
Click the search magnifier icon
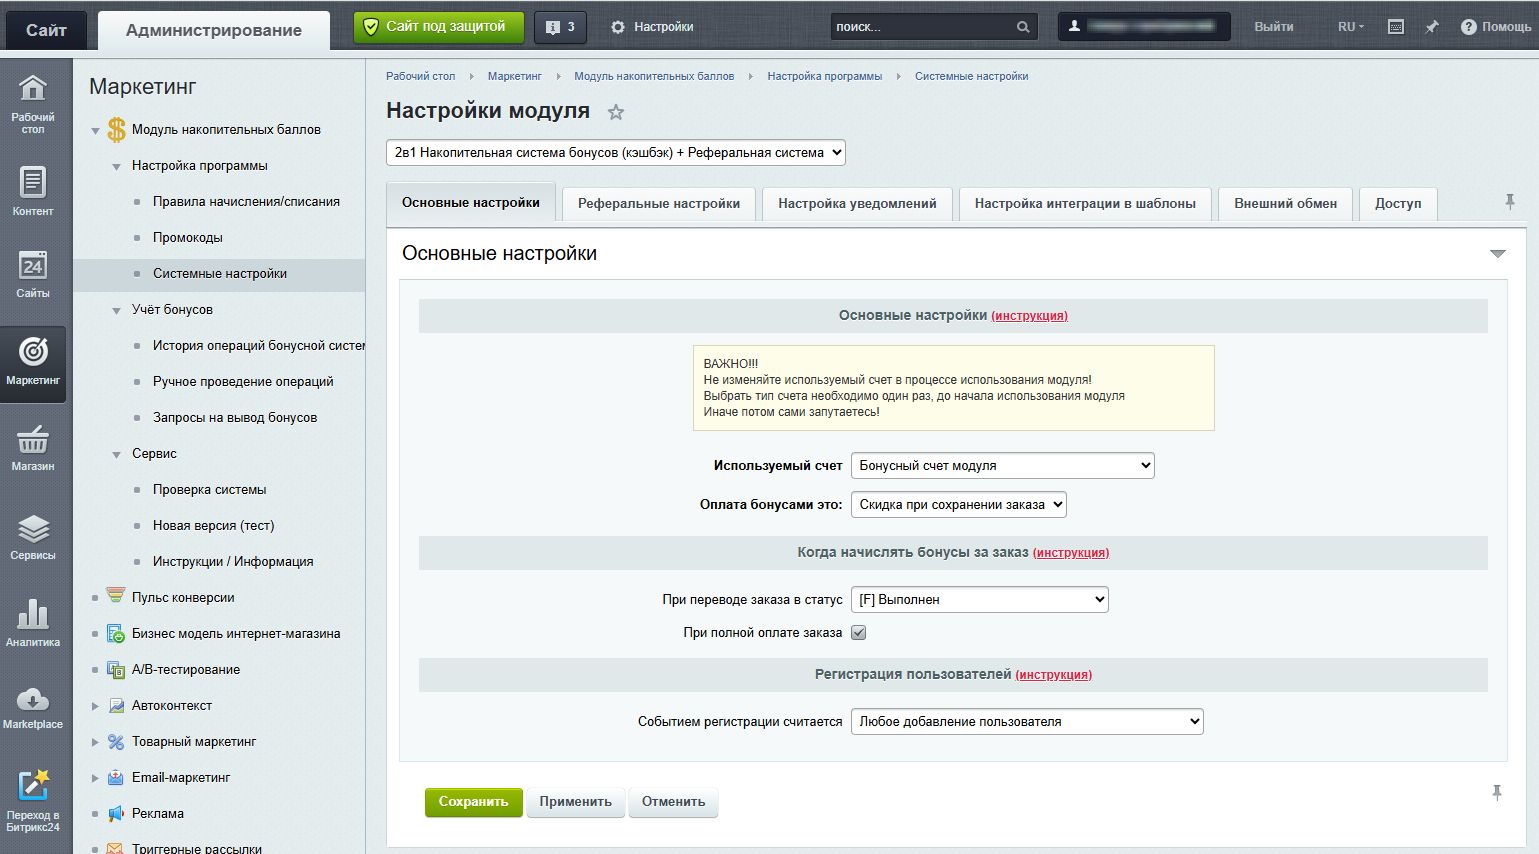tap(1023, 27)
